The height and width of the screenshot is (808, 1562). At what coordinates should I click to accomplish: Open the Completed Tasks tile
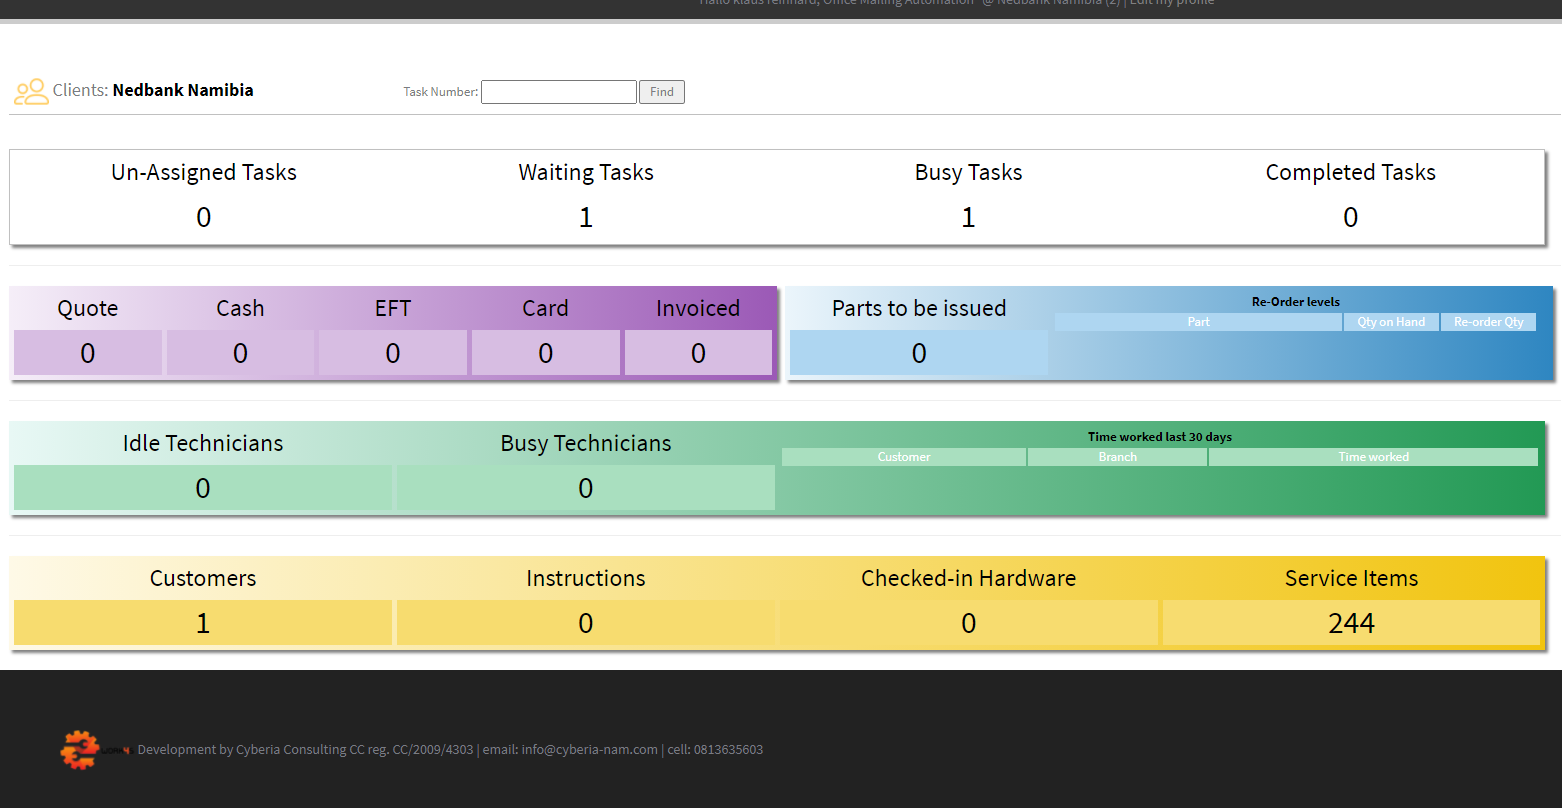1351,197
